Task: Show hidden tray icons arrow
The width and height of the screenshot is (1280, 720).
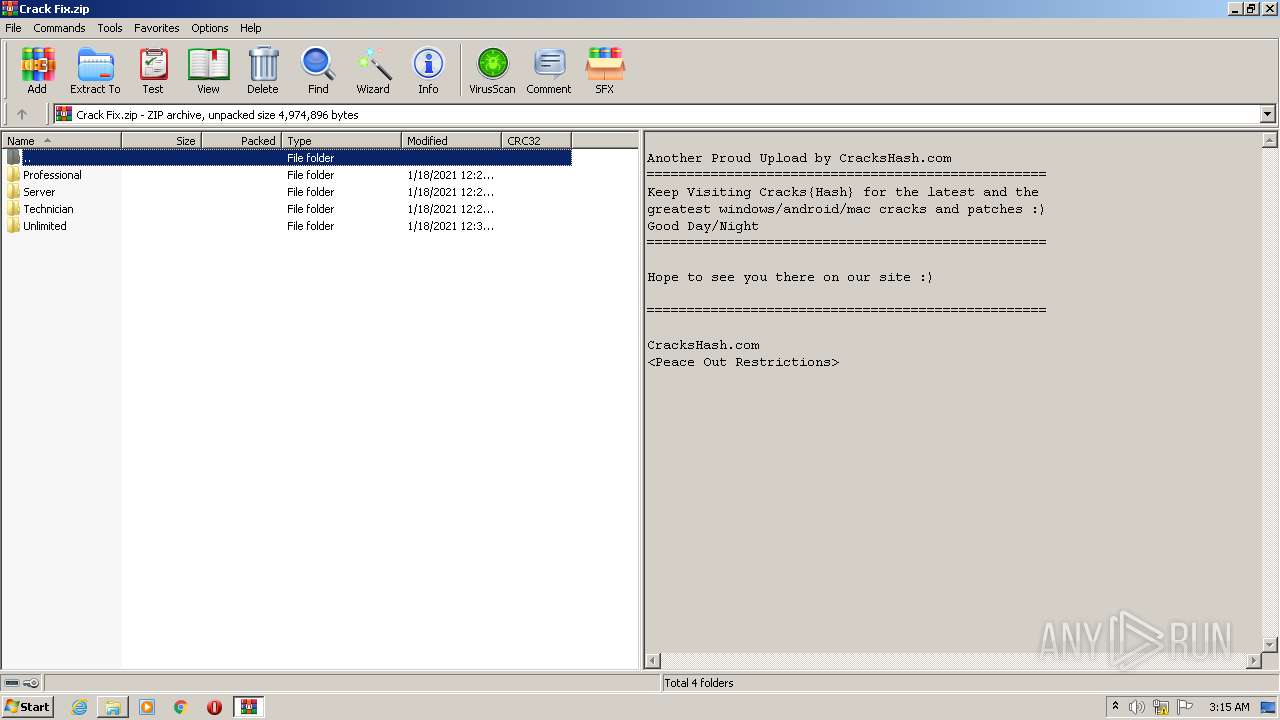Action: [x=1115, y=706]
